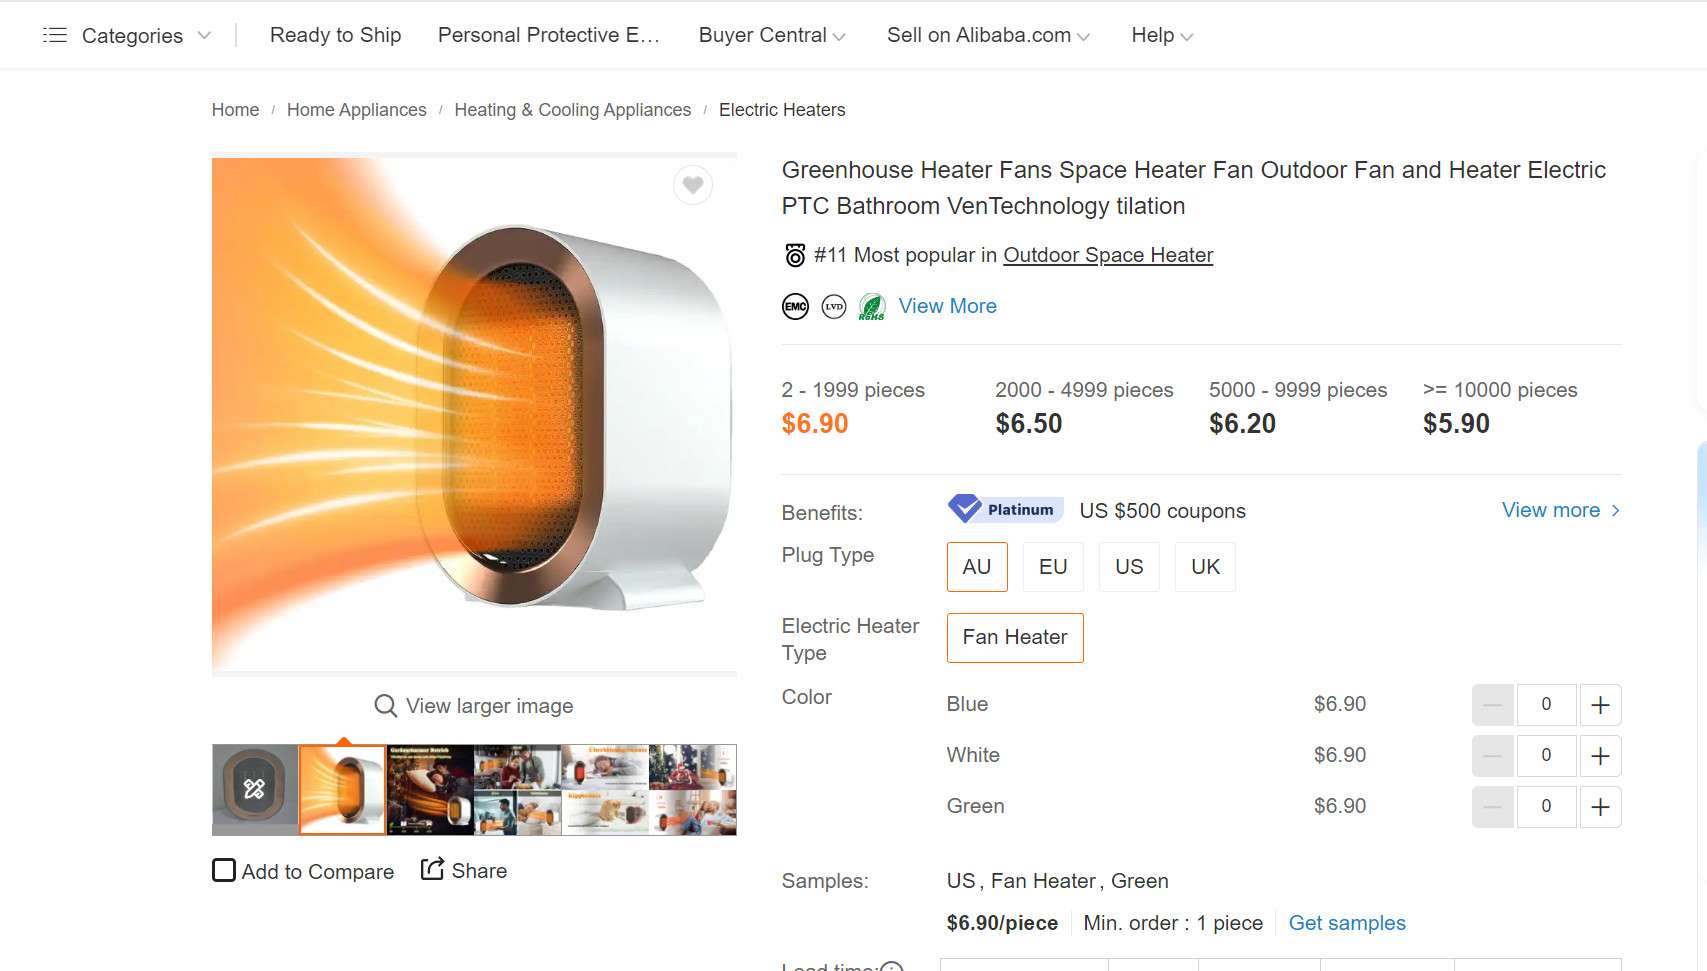The height and width of the screenshot is (971, 1707).
Task: Select the UK plug type option
Action: (x=1205, y=567)
